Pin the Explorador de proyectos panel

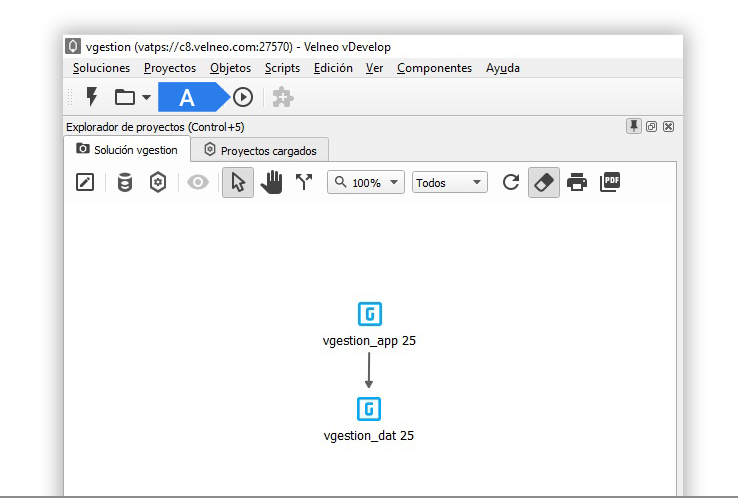click(634, 126)
